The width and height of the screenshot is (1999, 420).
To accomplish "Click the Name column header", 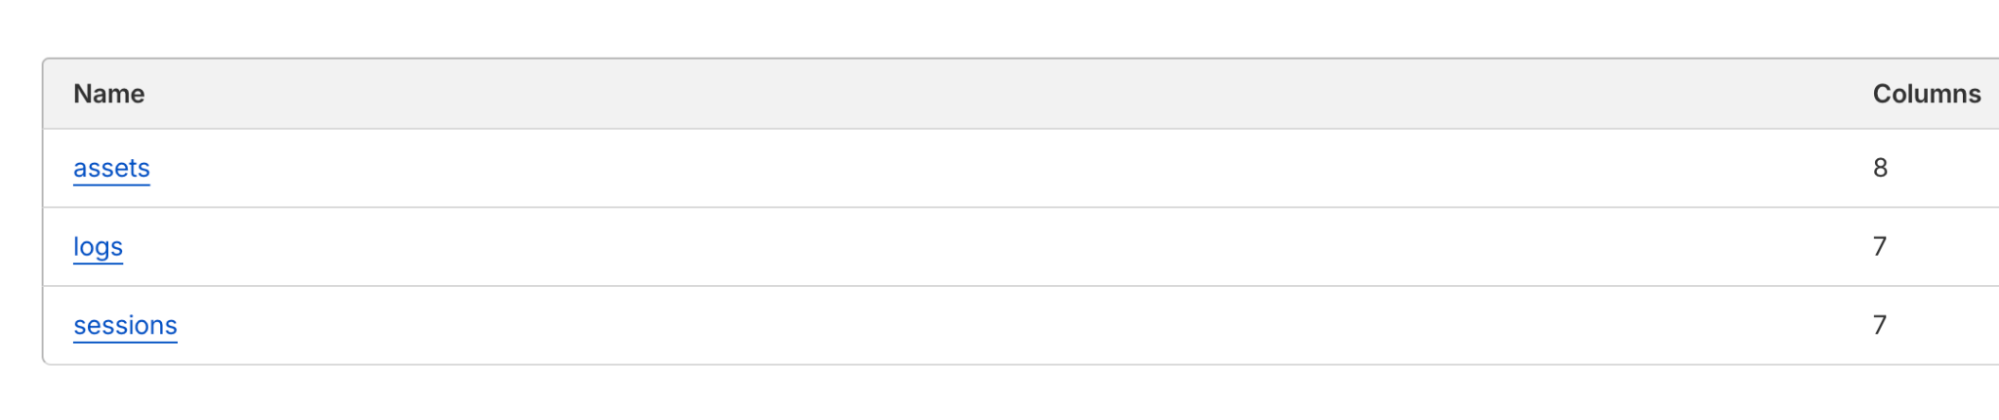I will [x=109, y=94].
